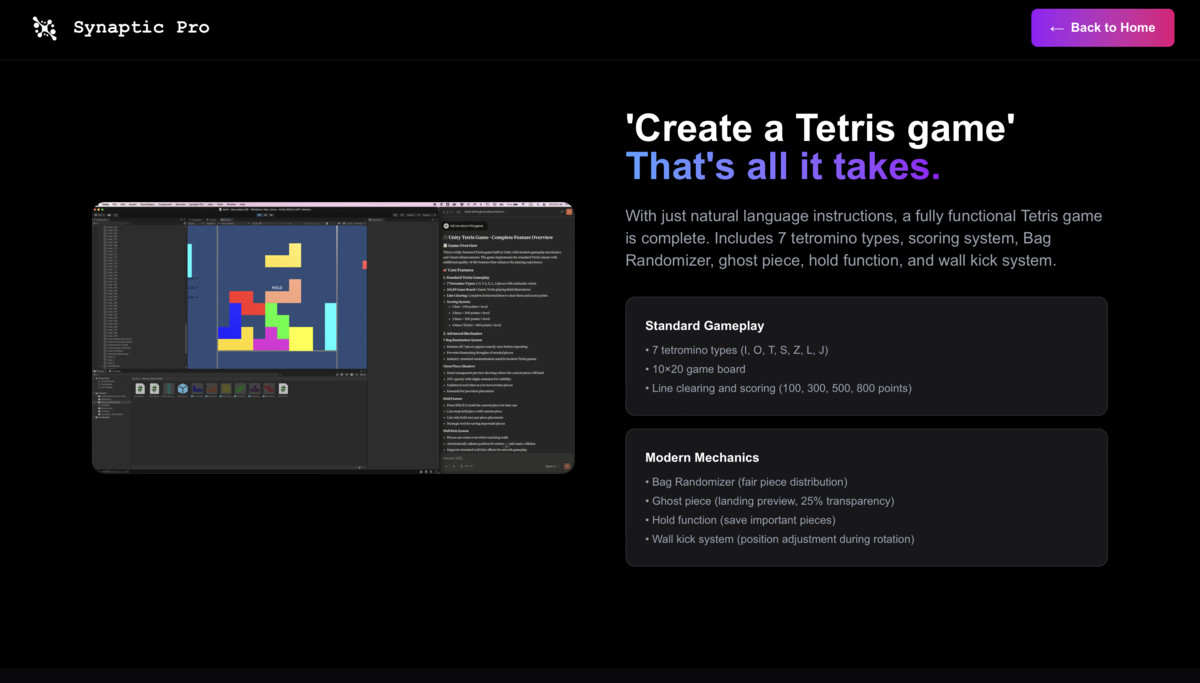Select the purple T-piece prefab icon

pyautogui.click(x=255, y=388)
